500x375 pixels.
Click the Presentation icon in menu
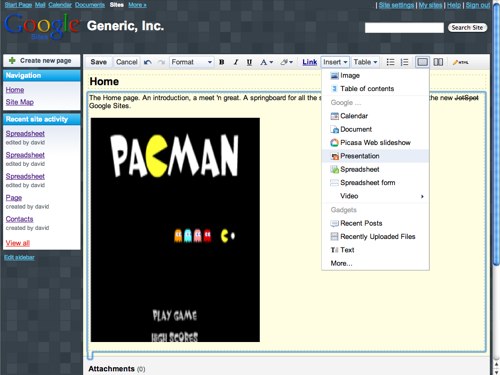point(334,156)
